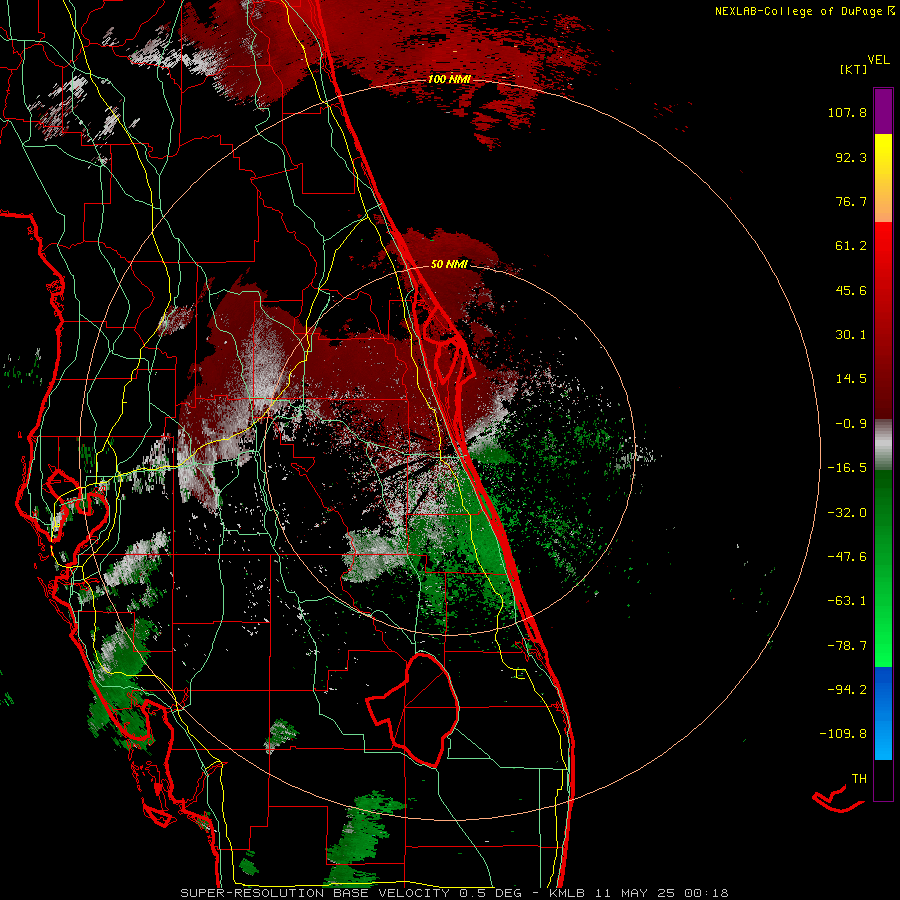The height and width of the screenshot is (900, 900).
Task: Click the 100 NMI range ring label
Action: point(449,79)
